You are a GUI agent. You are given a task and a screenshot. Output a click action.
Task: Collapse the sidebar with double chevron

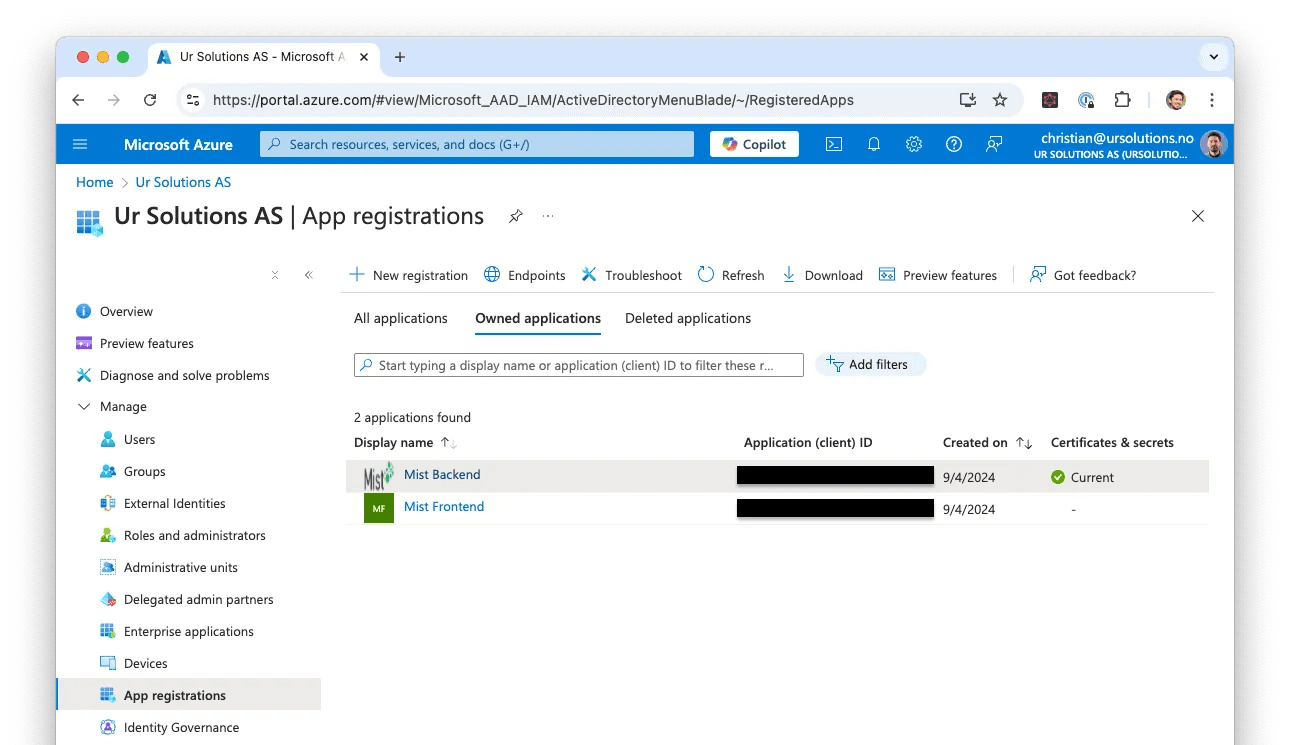pos(309,275)
